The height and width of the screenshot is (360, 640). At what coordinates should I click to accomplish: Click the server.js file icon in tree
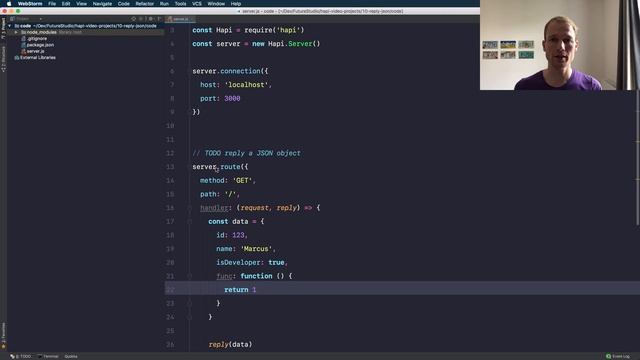click(x=23, y=51)
